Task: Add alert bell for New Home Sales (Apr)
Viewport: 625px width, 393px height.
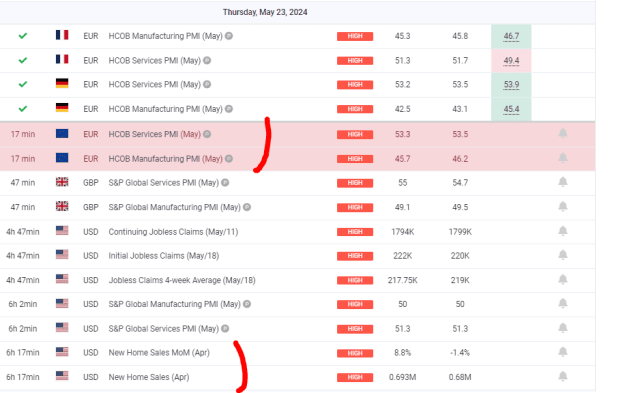Action: [562, 376]
